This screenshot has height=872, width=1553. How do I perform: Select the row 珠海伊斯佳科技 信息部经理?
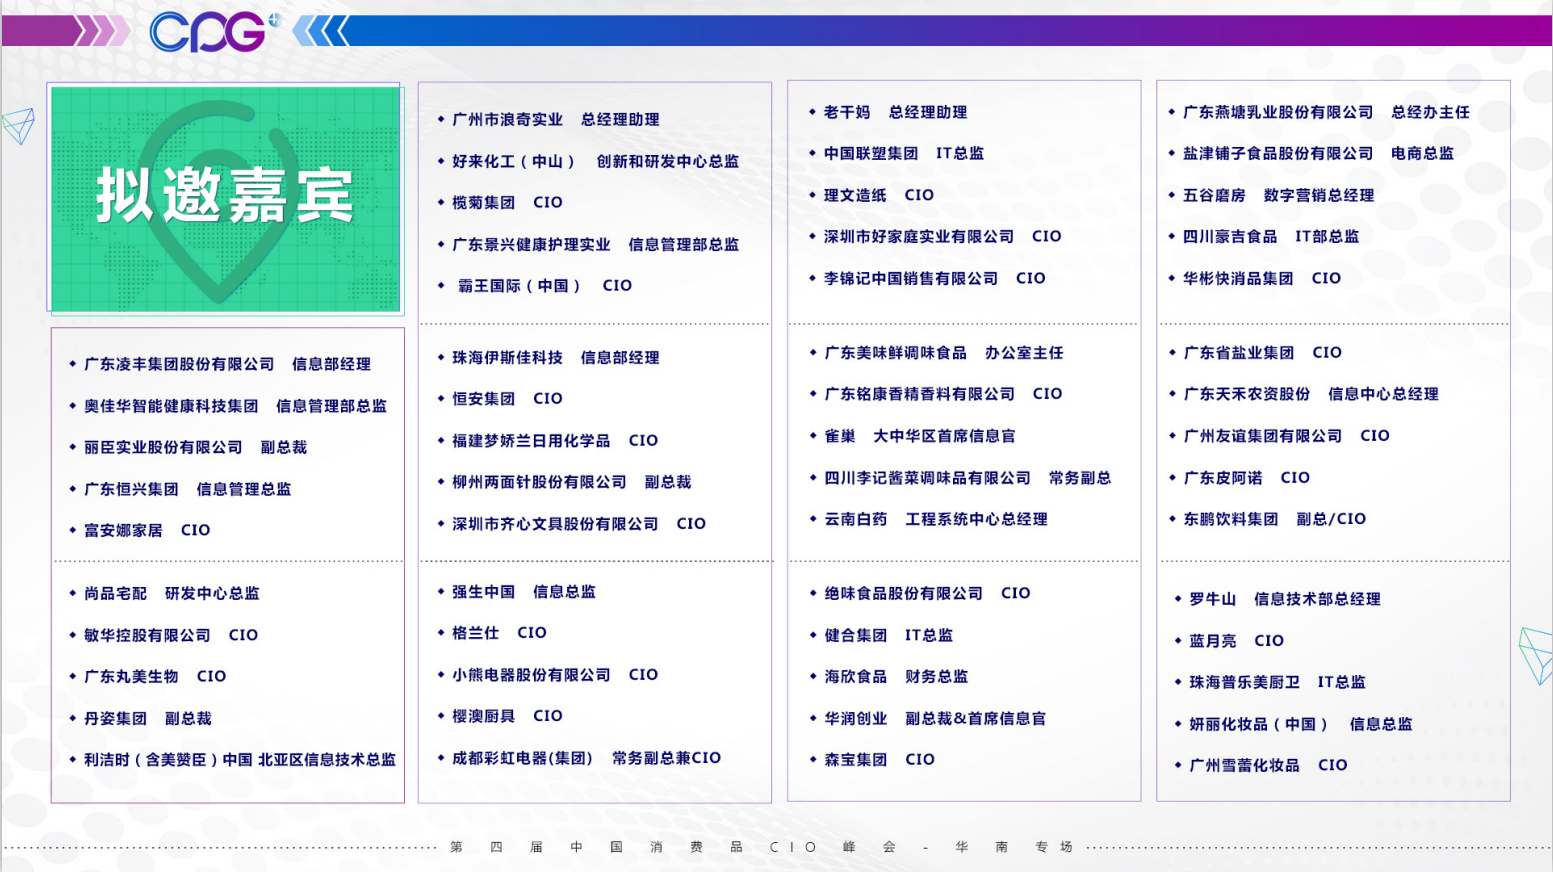pyautogui.click(x=549, y=357)
